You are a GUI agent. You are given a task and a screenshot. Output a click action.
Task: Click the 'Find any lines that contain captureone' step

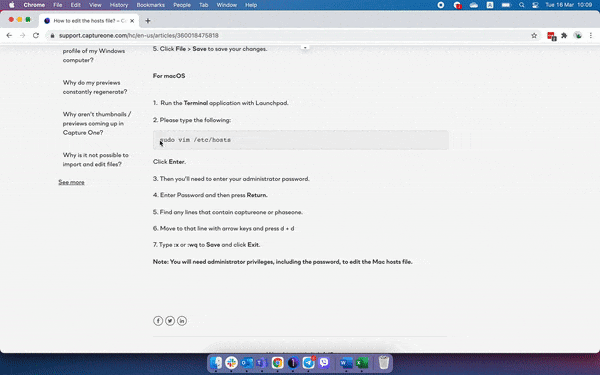(x=228, y=212)
